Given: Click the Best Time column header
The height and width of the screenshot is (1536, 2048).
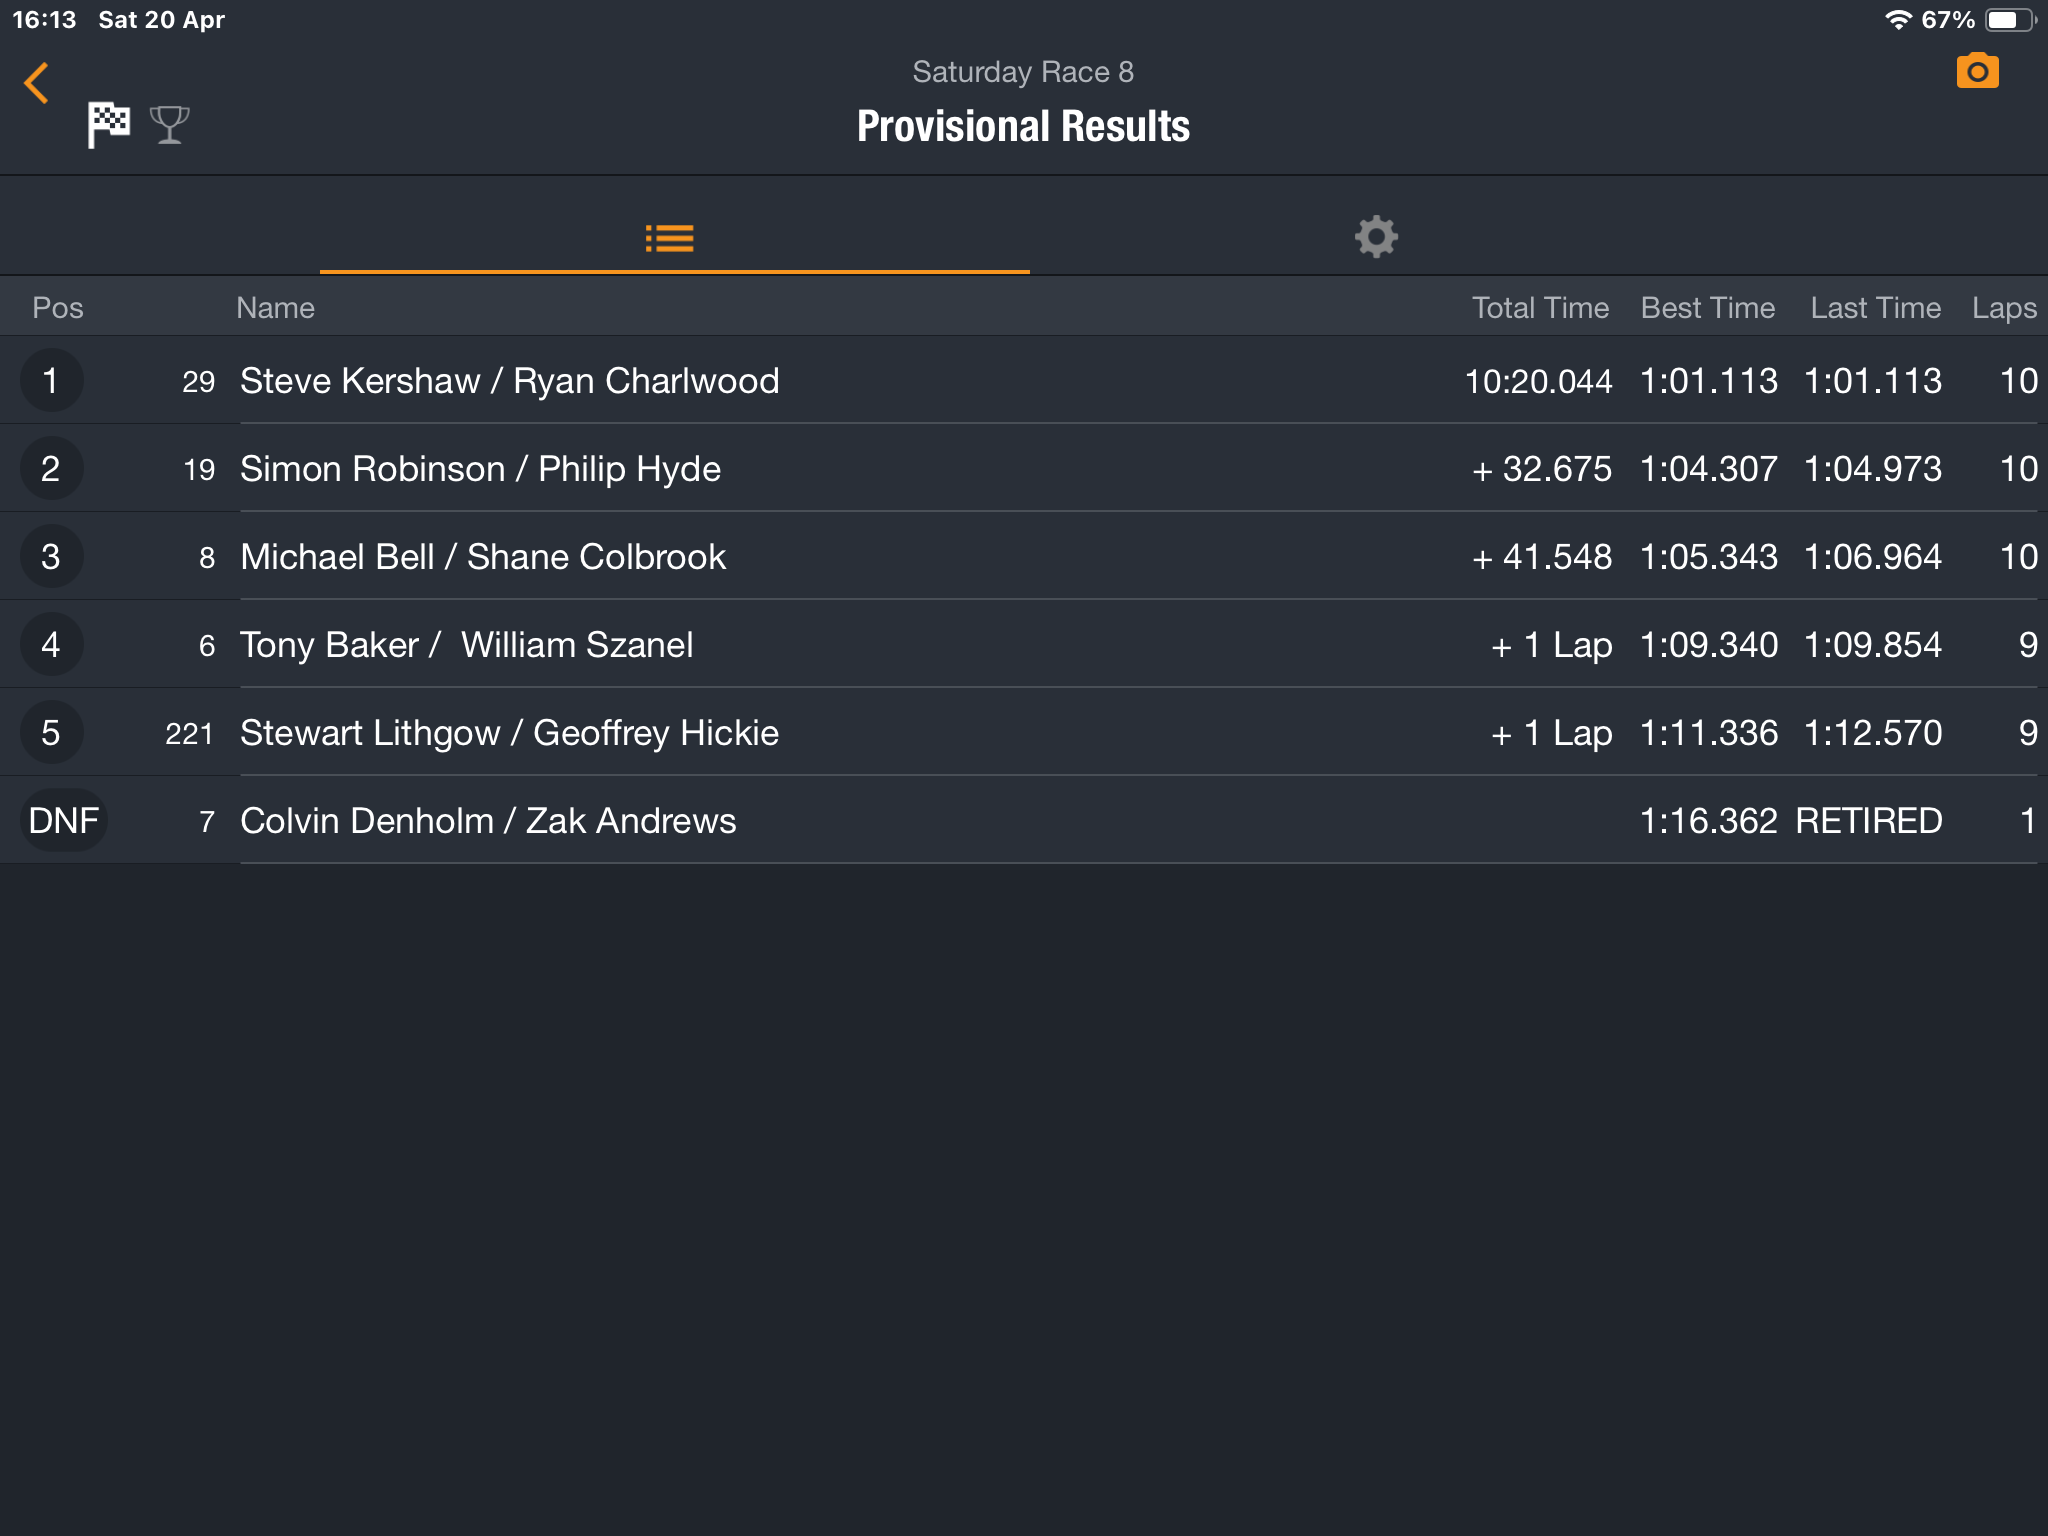Looking at the screenshot, I should (1707, 308).
